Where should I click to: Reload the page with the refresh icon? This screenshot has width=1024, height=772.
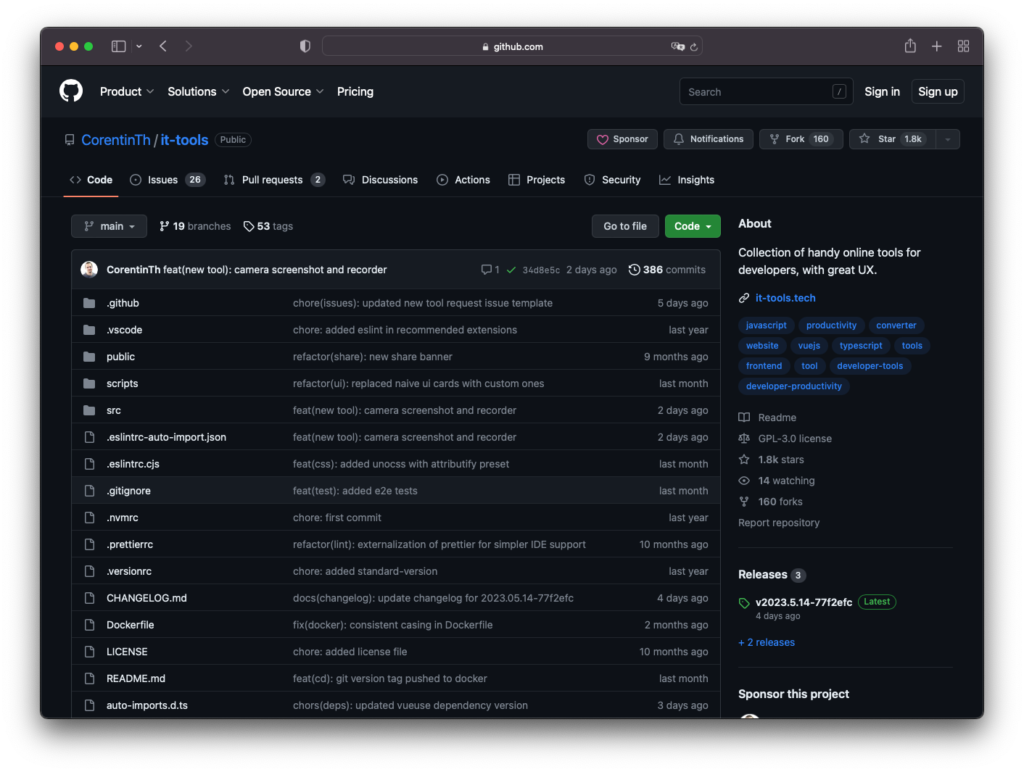pyautogui.click(x=694, y=47)
